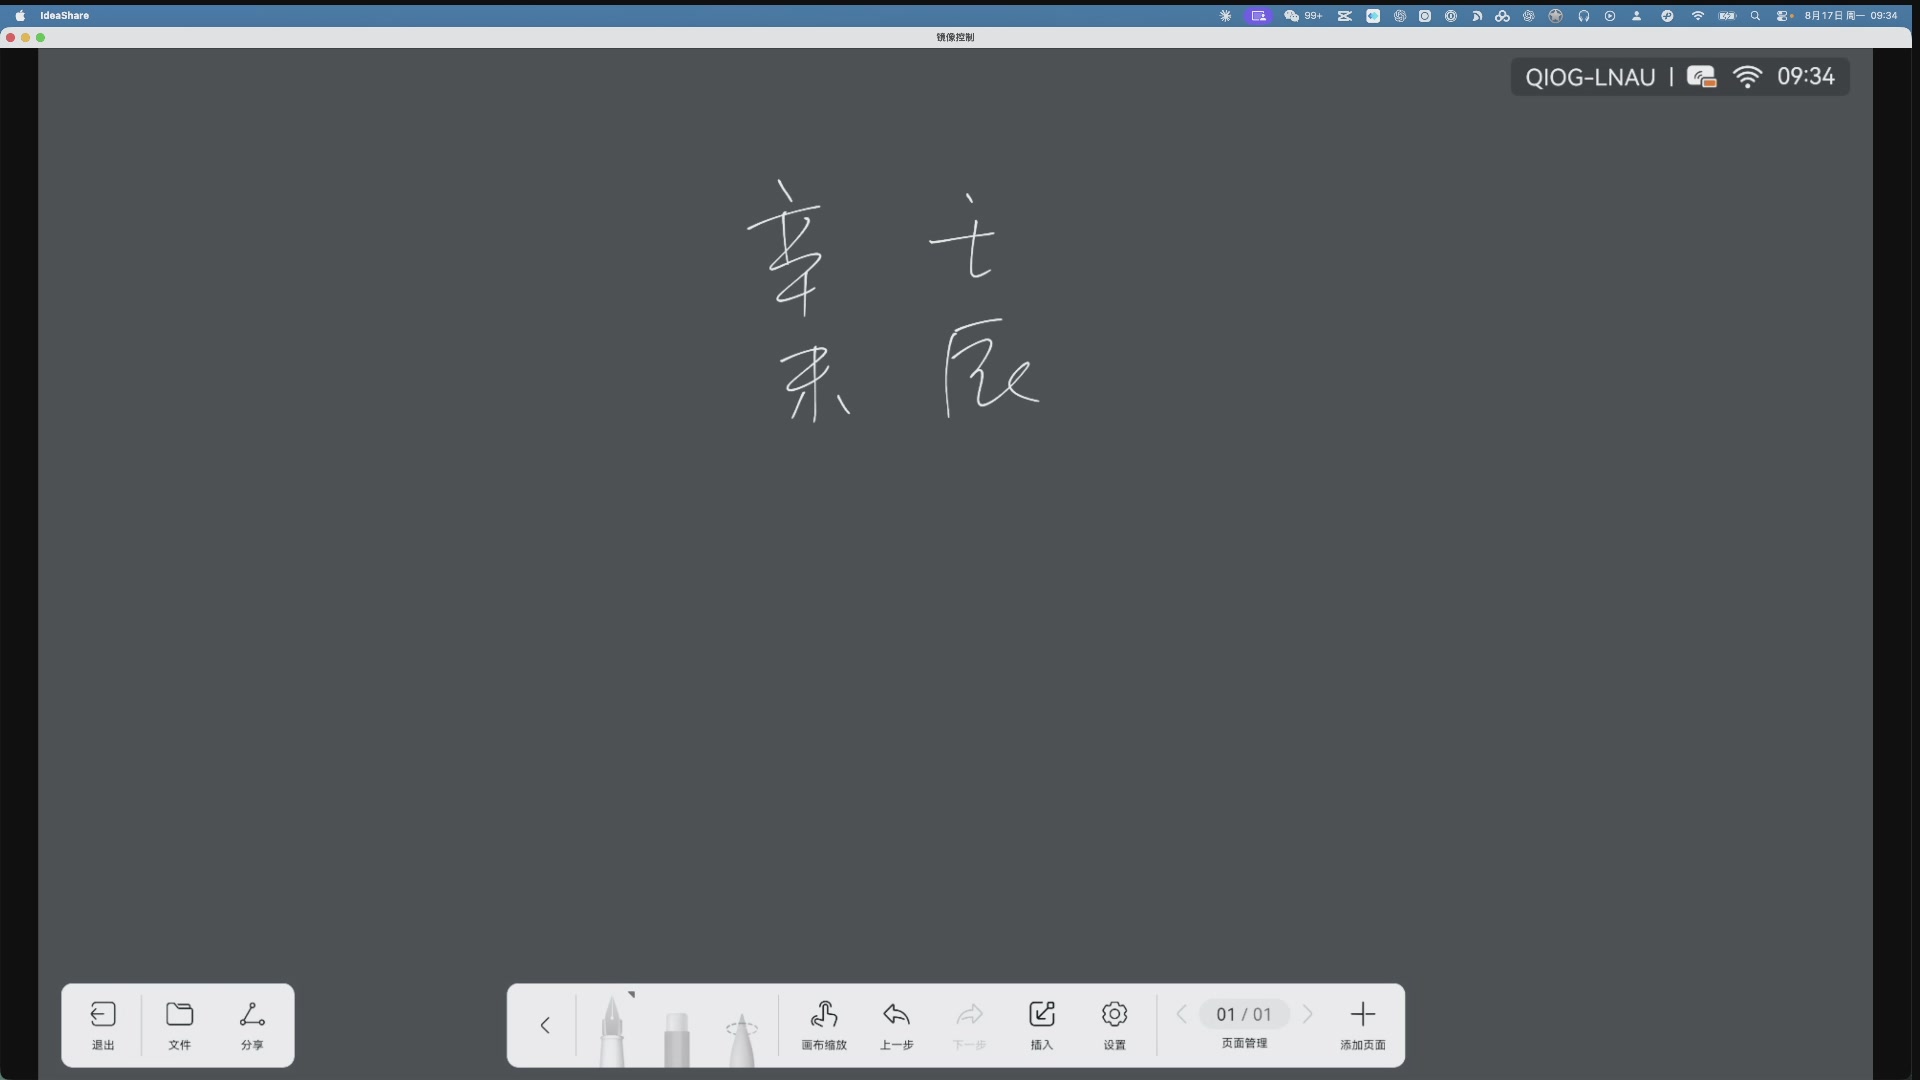This screenshot has height=1080, width=1920.
Task: Open Control Center in menu bar
Action: pos(1784,15)
